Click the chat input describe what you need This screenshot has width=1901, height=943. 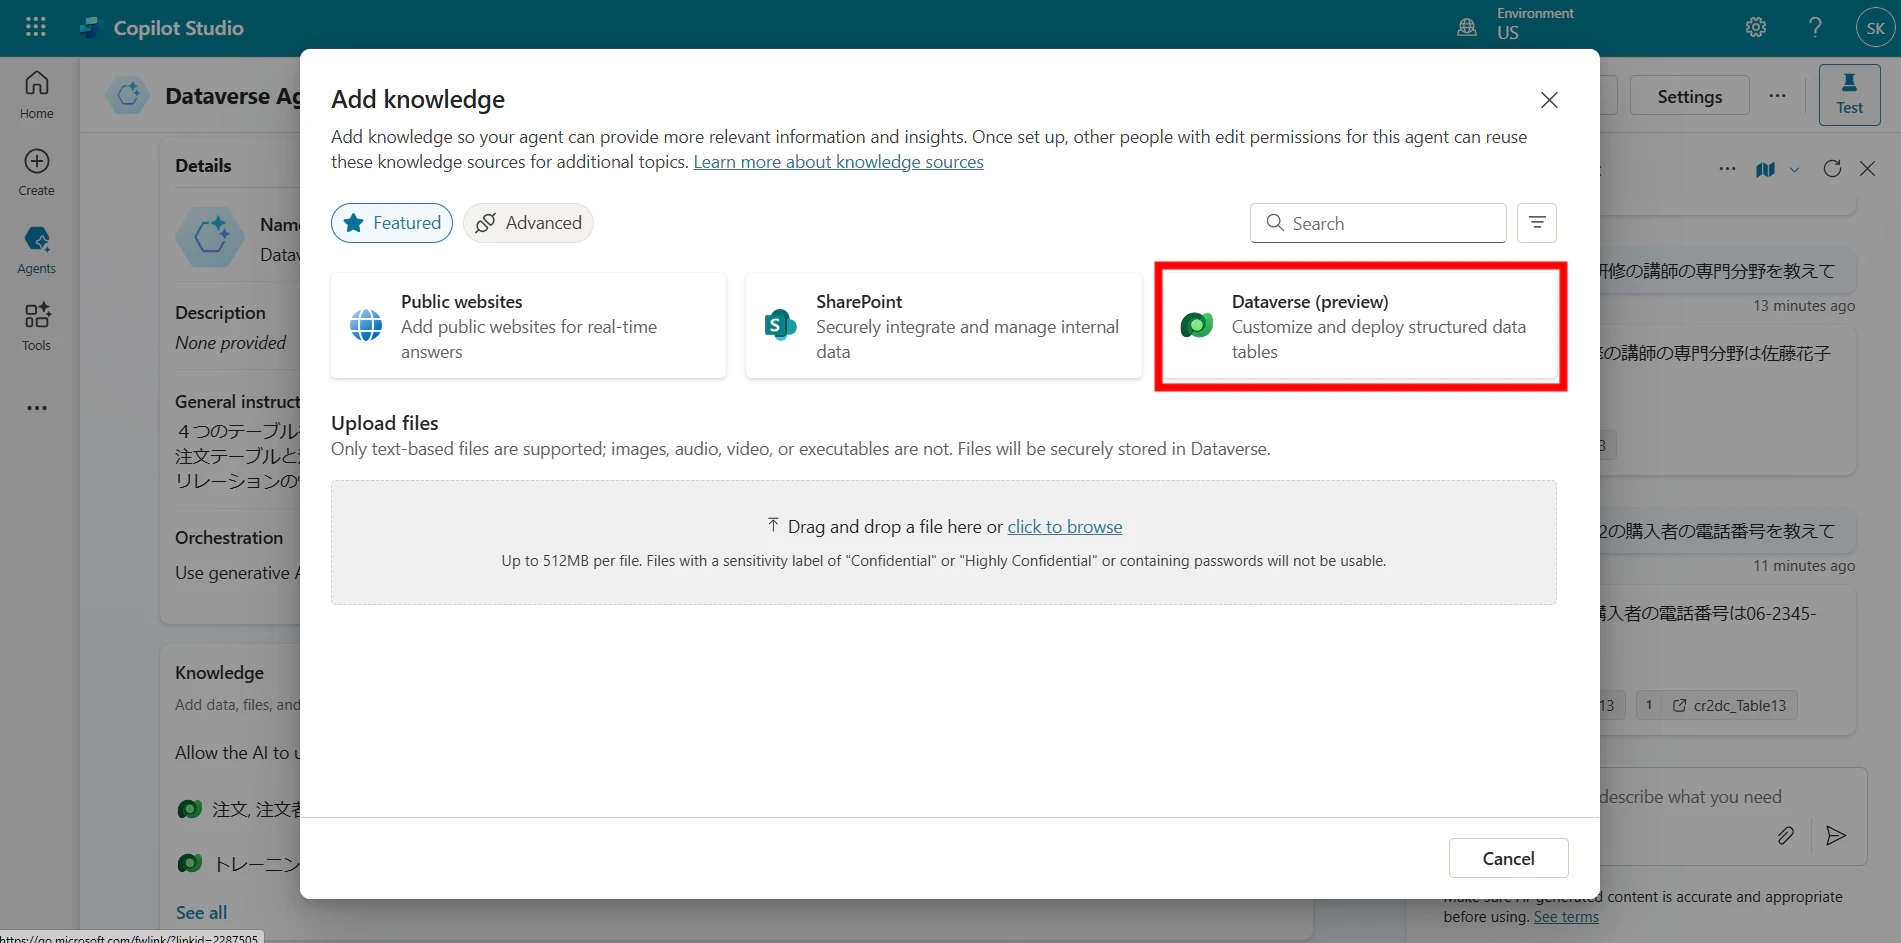(1690, 797)
